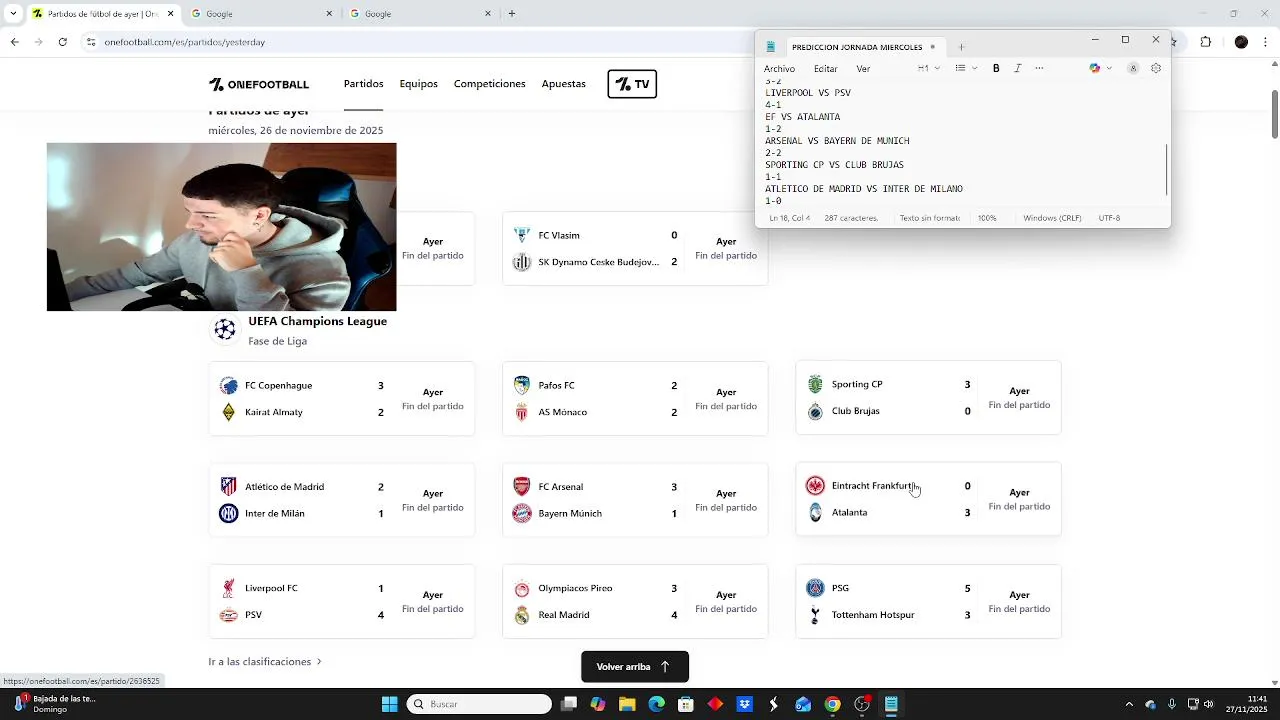The height and width of the screenshot is (720, 1280).
Task: Click the Real Madrid crest
Action: click(521, 615)
